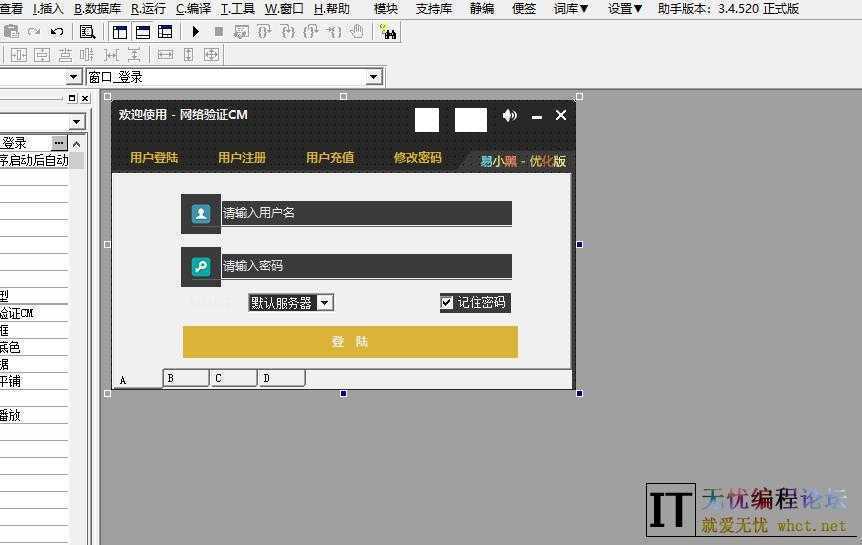The image size is (862, 545).
Task: Open the 词库 dropdown menu
Action: click(571, 9)
